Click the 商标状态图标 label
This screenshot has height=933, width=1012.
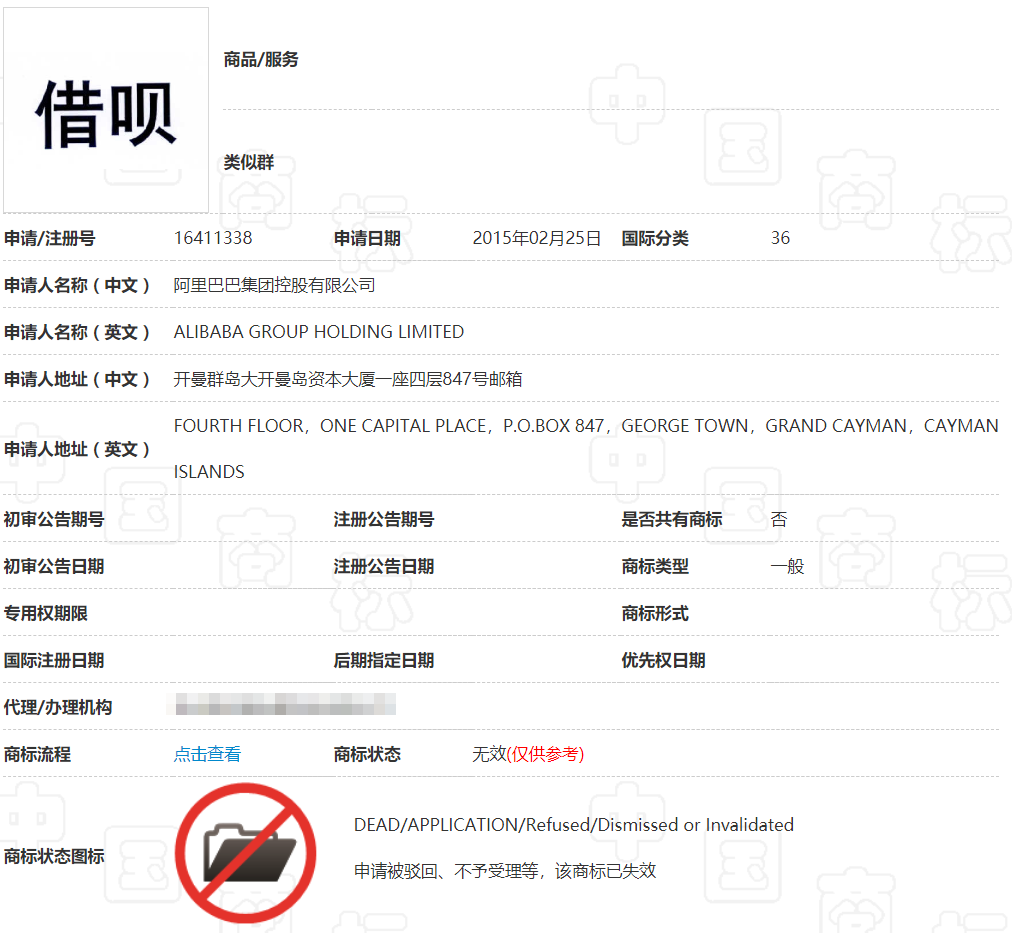54,856
